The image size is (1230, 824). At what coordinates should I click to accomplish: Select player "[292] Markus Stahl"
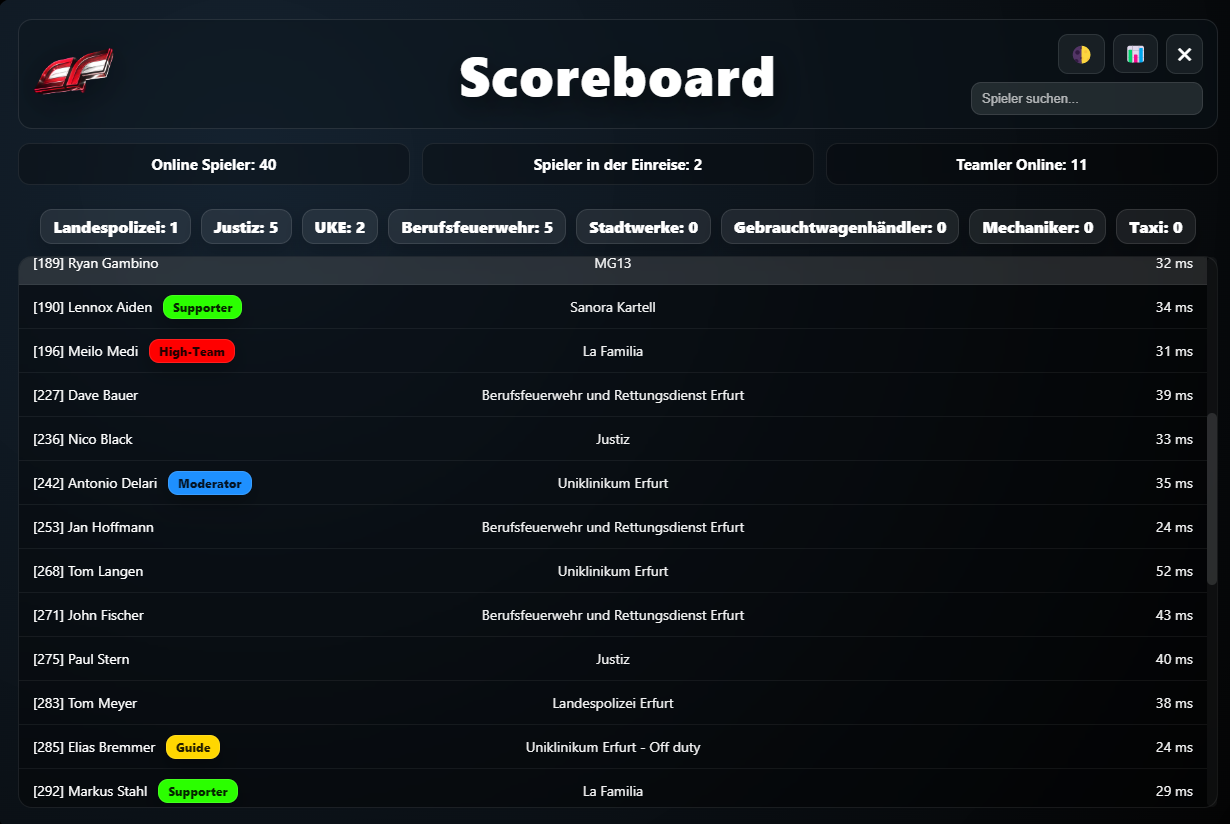tap(612, 789)
